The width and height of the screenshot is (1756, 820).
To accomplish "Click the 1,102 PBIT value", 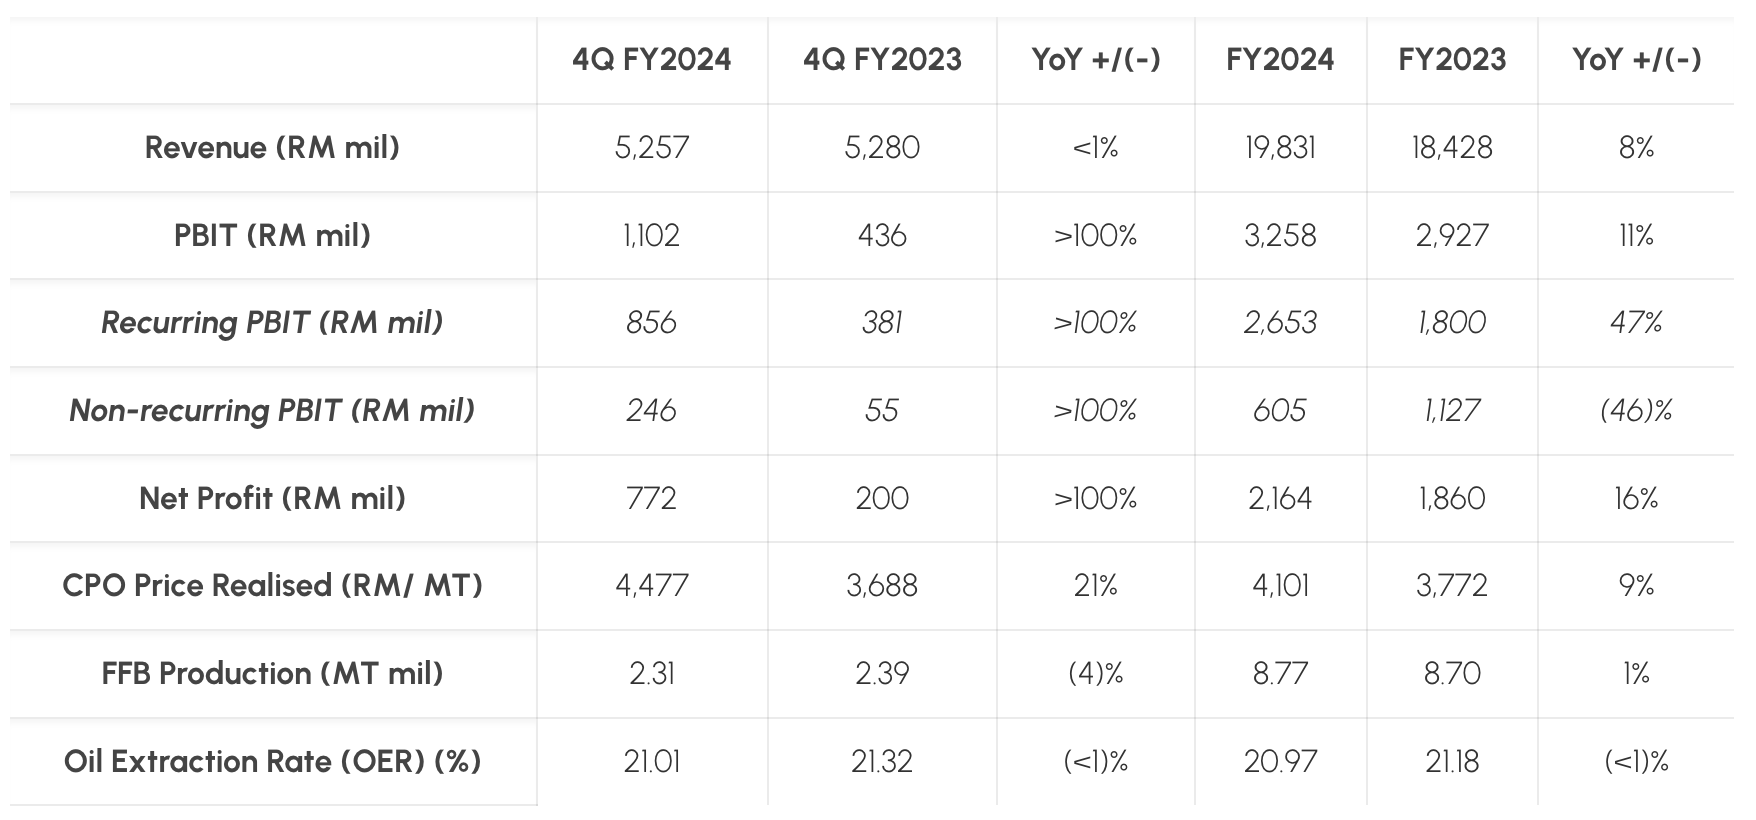I will pyautogui.click(x=652, y=236).
